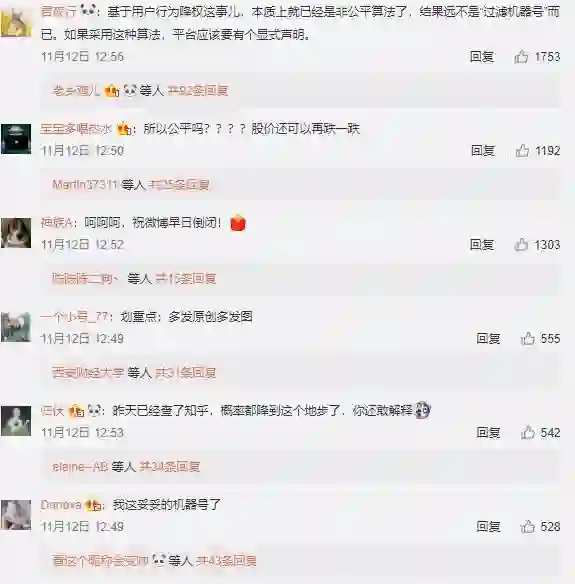Open avatar of user 宝宝多喝热水
575x584 pixels.
click(16, 139)
